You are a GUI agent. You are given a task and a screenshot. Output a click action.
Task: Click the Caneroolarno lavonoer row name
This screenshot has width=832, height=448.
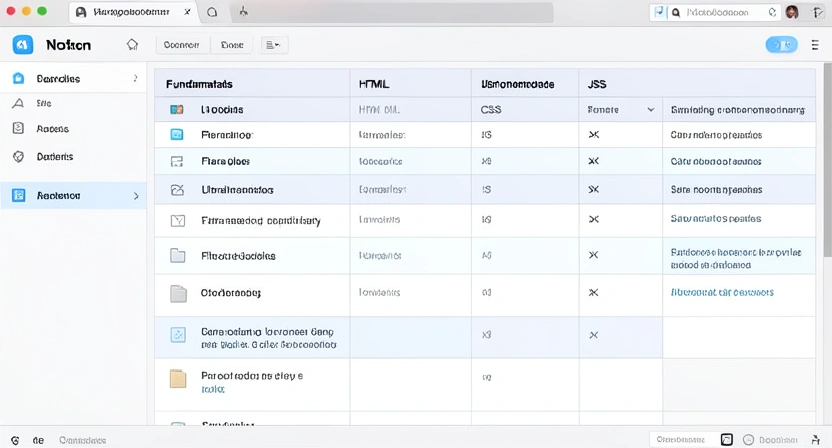point(268,338)
